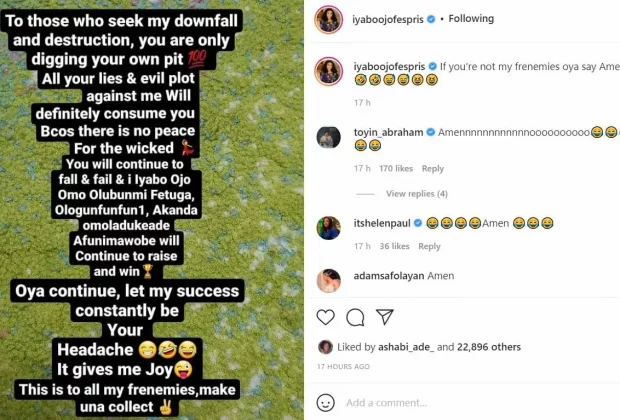Open itshelenpaul's profile avatar
The width and height of the screenshot is (620, 420).
[329, 228]
